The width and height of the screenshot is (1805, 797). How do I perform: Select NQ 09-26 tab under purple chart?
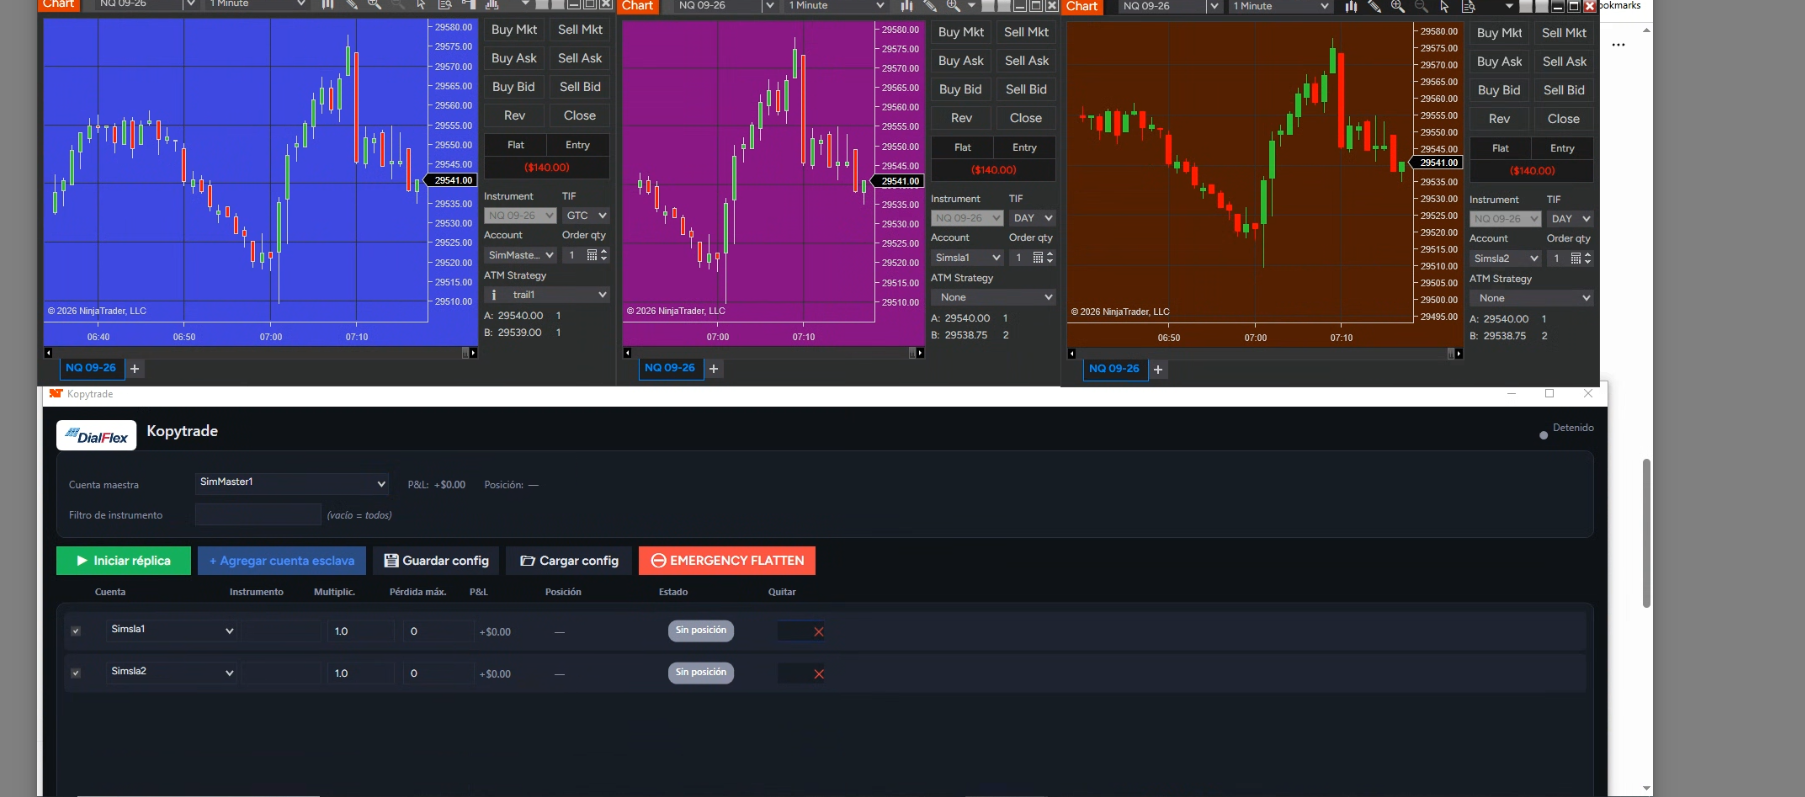pos(669,368)
